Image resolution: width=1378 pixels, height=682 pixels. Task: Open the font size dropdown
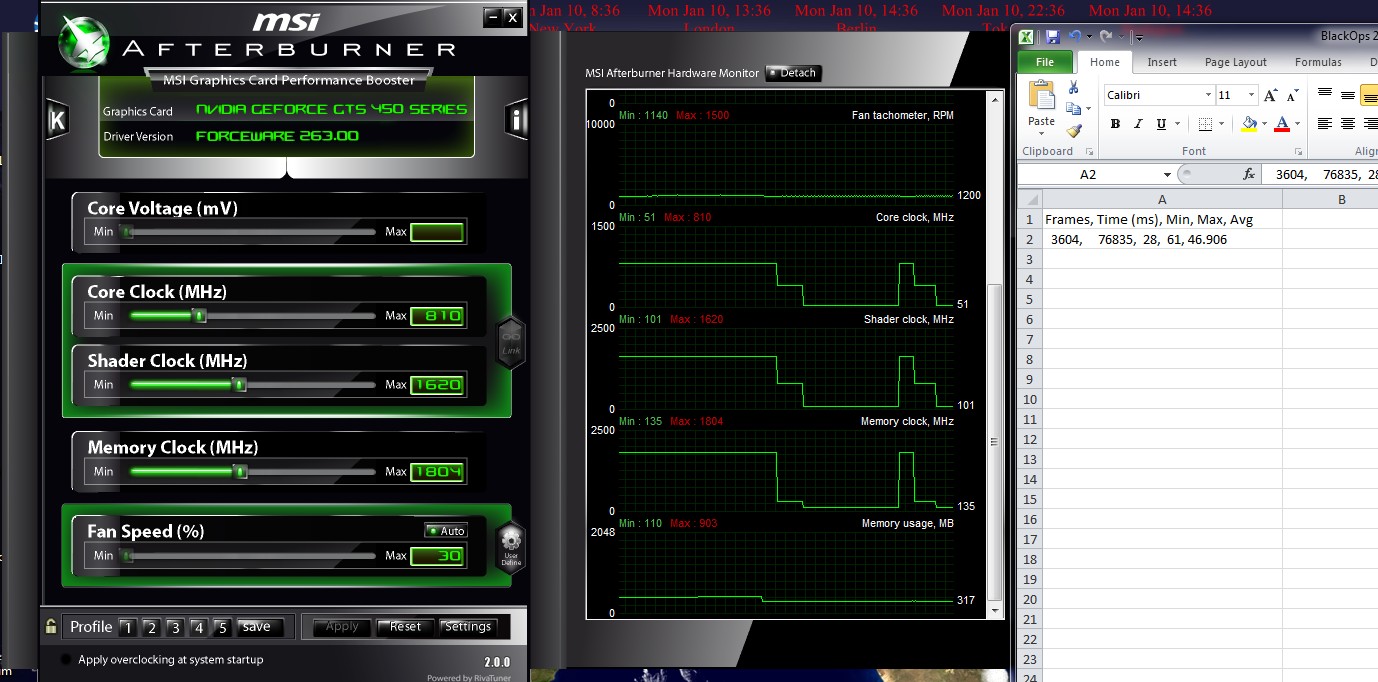pyautogui.click(x=1251, y=95)
